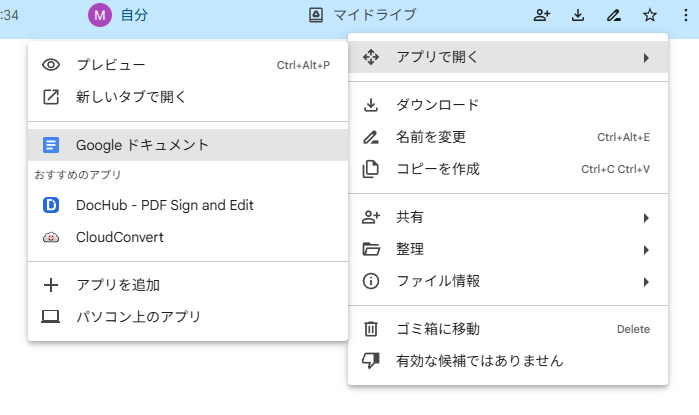699x415 pixels.
Task: Select 有効な候補ではありません option
Action: click(x=508, y=361)
